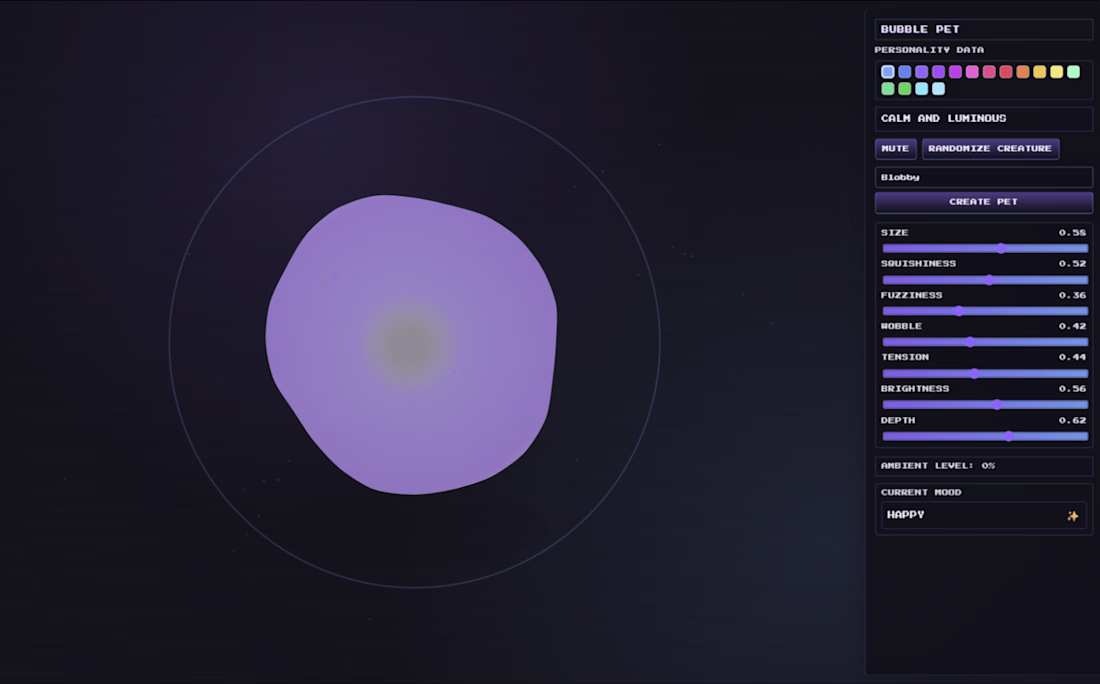Select the red personality swatch
Image resolution: width=1100 pixels, height=684 pixels.
point(1005,72)
